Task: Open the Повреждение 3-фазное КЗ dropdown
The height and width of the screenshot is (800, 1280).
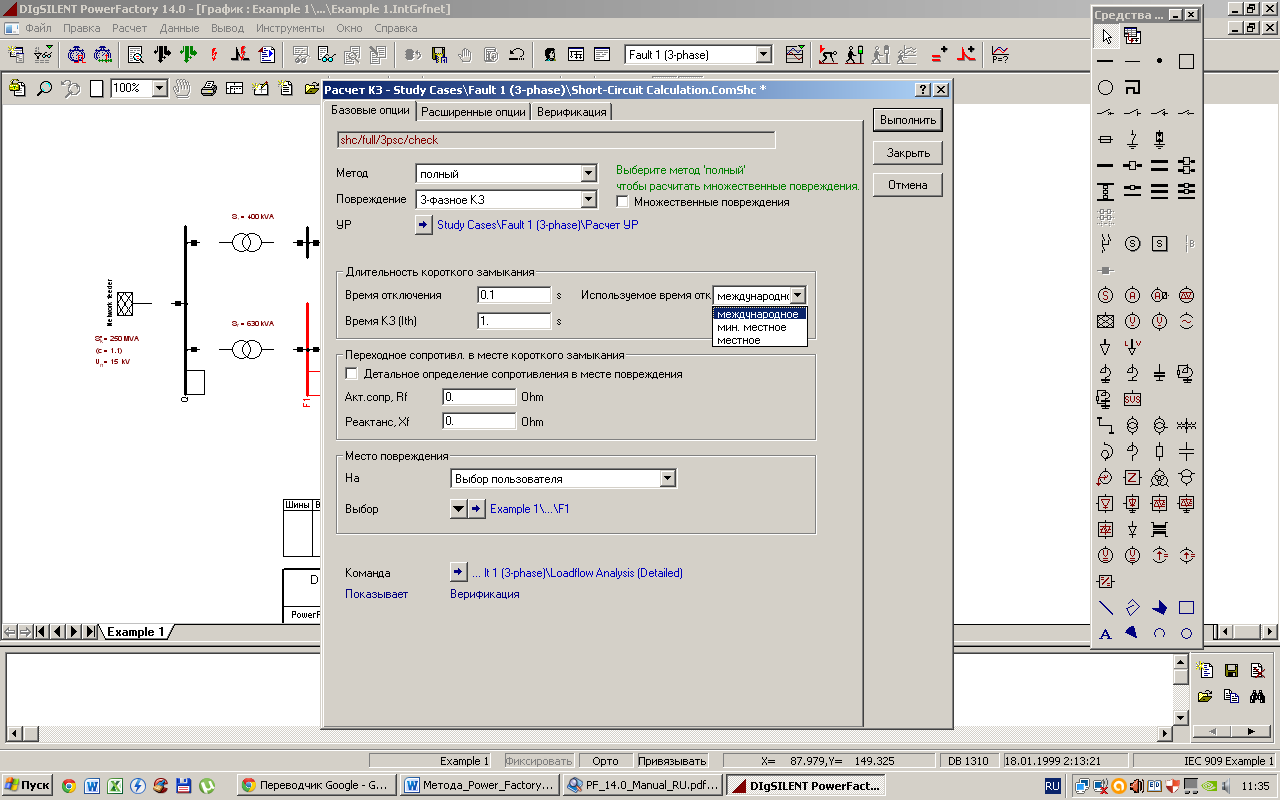Action: click(x=589, y=200)
